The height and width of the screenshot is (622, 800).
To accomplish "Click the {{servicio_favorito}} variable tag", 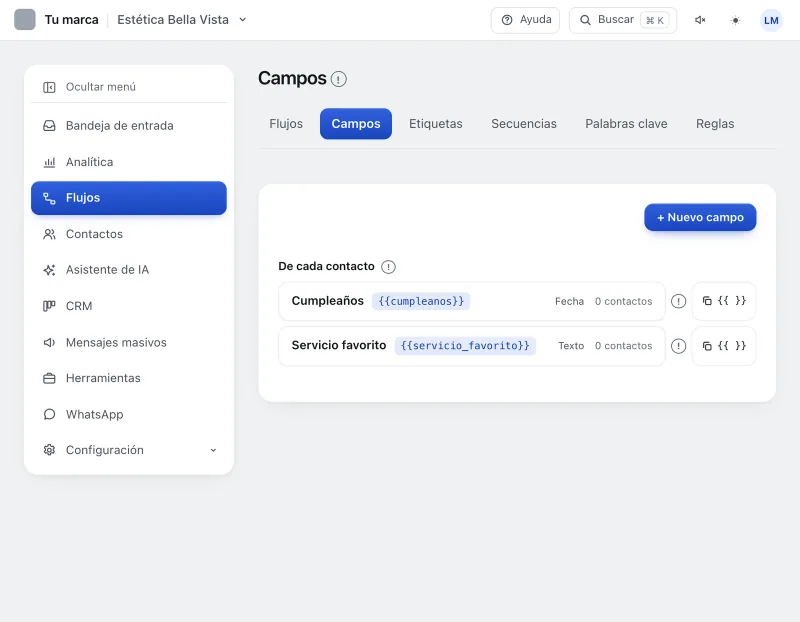I will pyautogui.click(x=465, y=346).
